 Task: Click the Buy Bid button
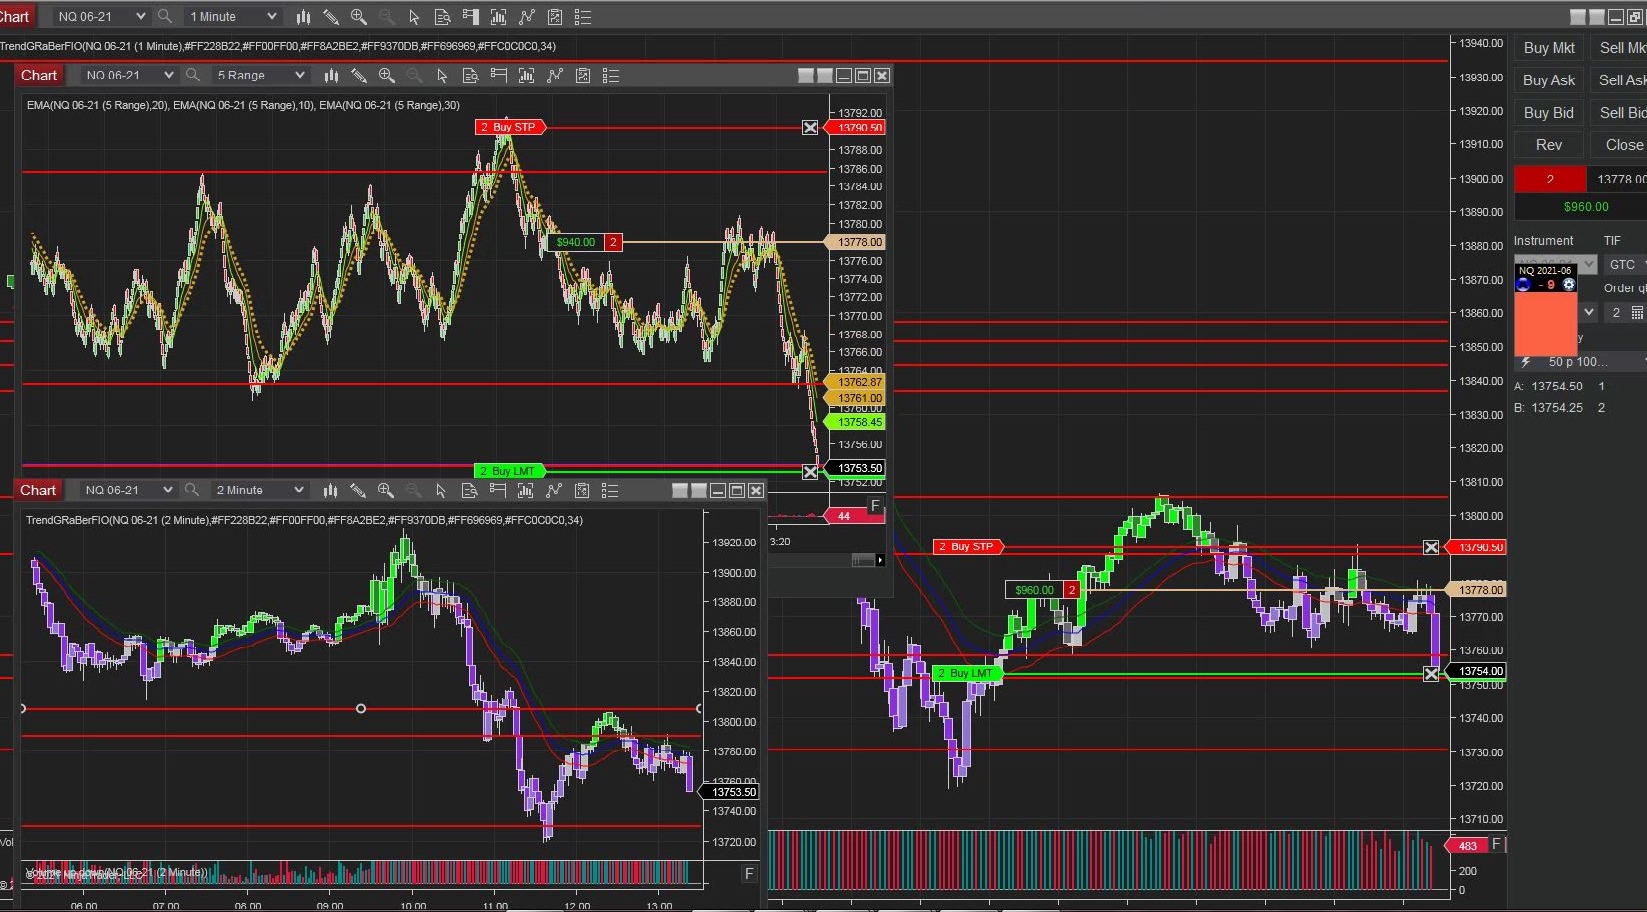tap(1549, 113)
